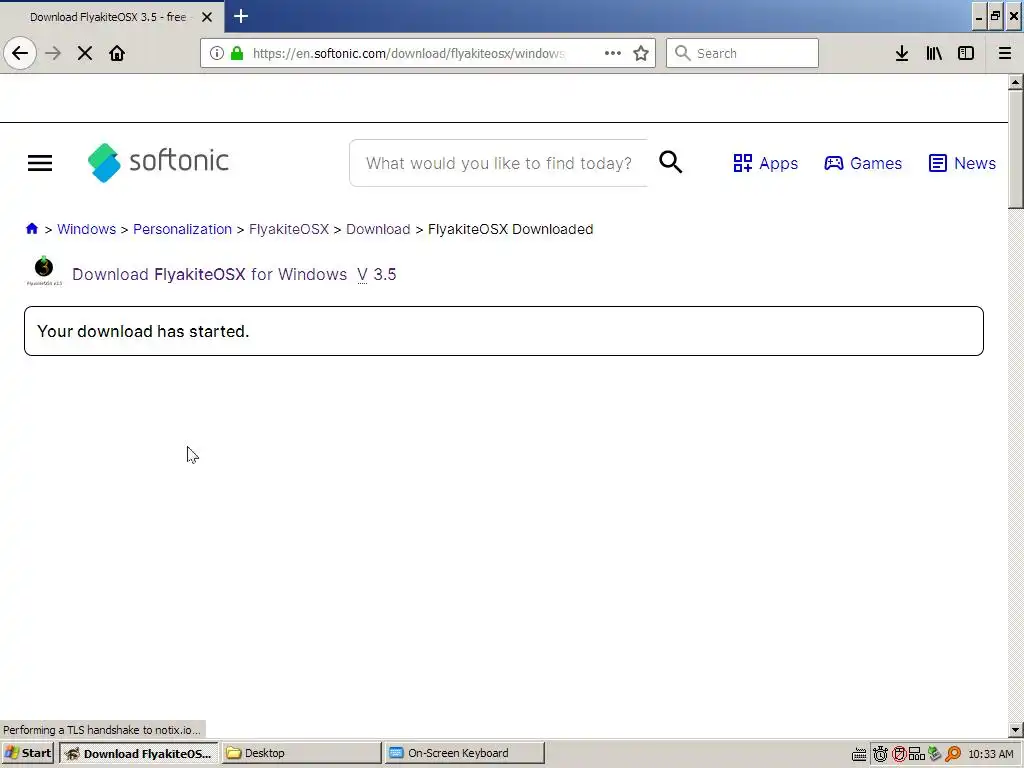The height and width of the screenshot is (768, 1024).
Task: Go to Softonic home via breadcrumb icon
Action: point(31,229)
